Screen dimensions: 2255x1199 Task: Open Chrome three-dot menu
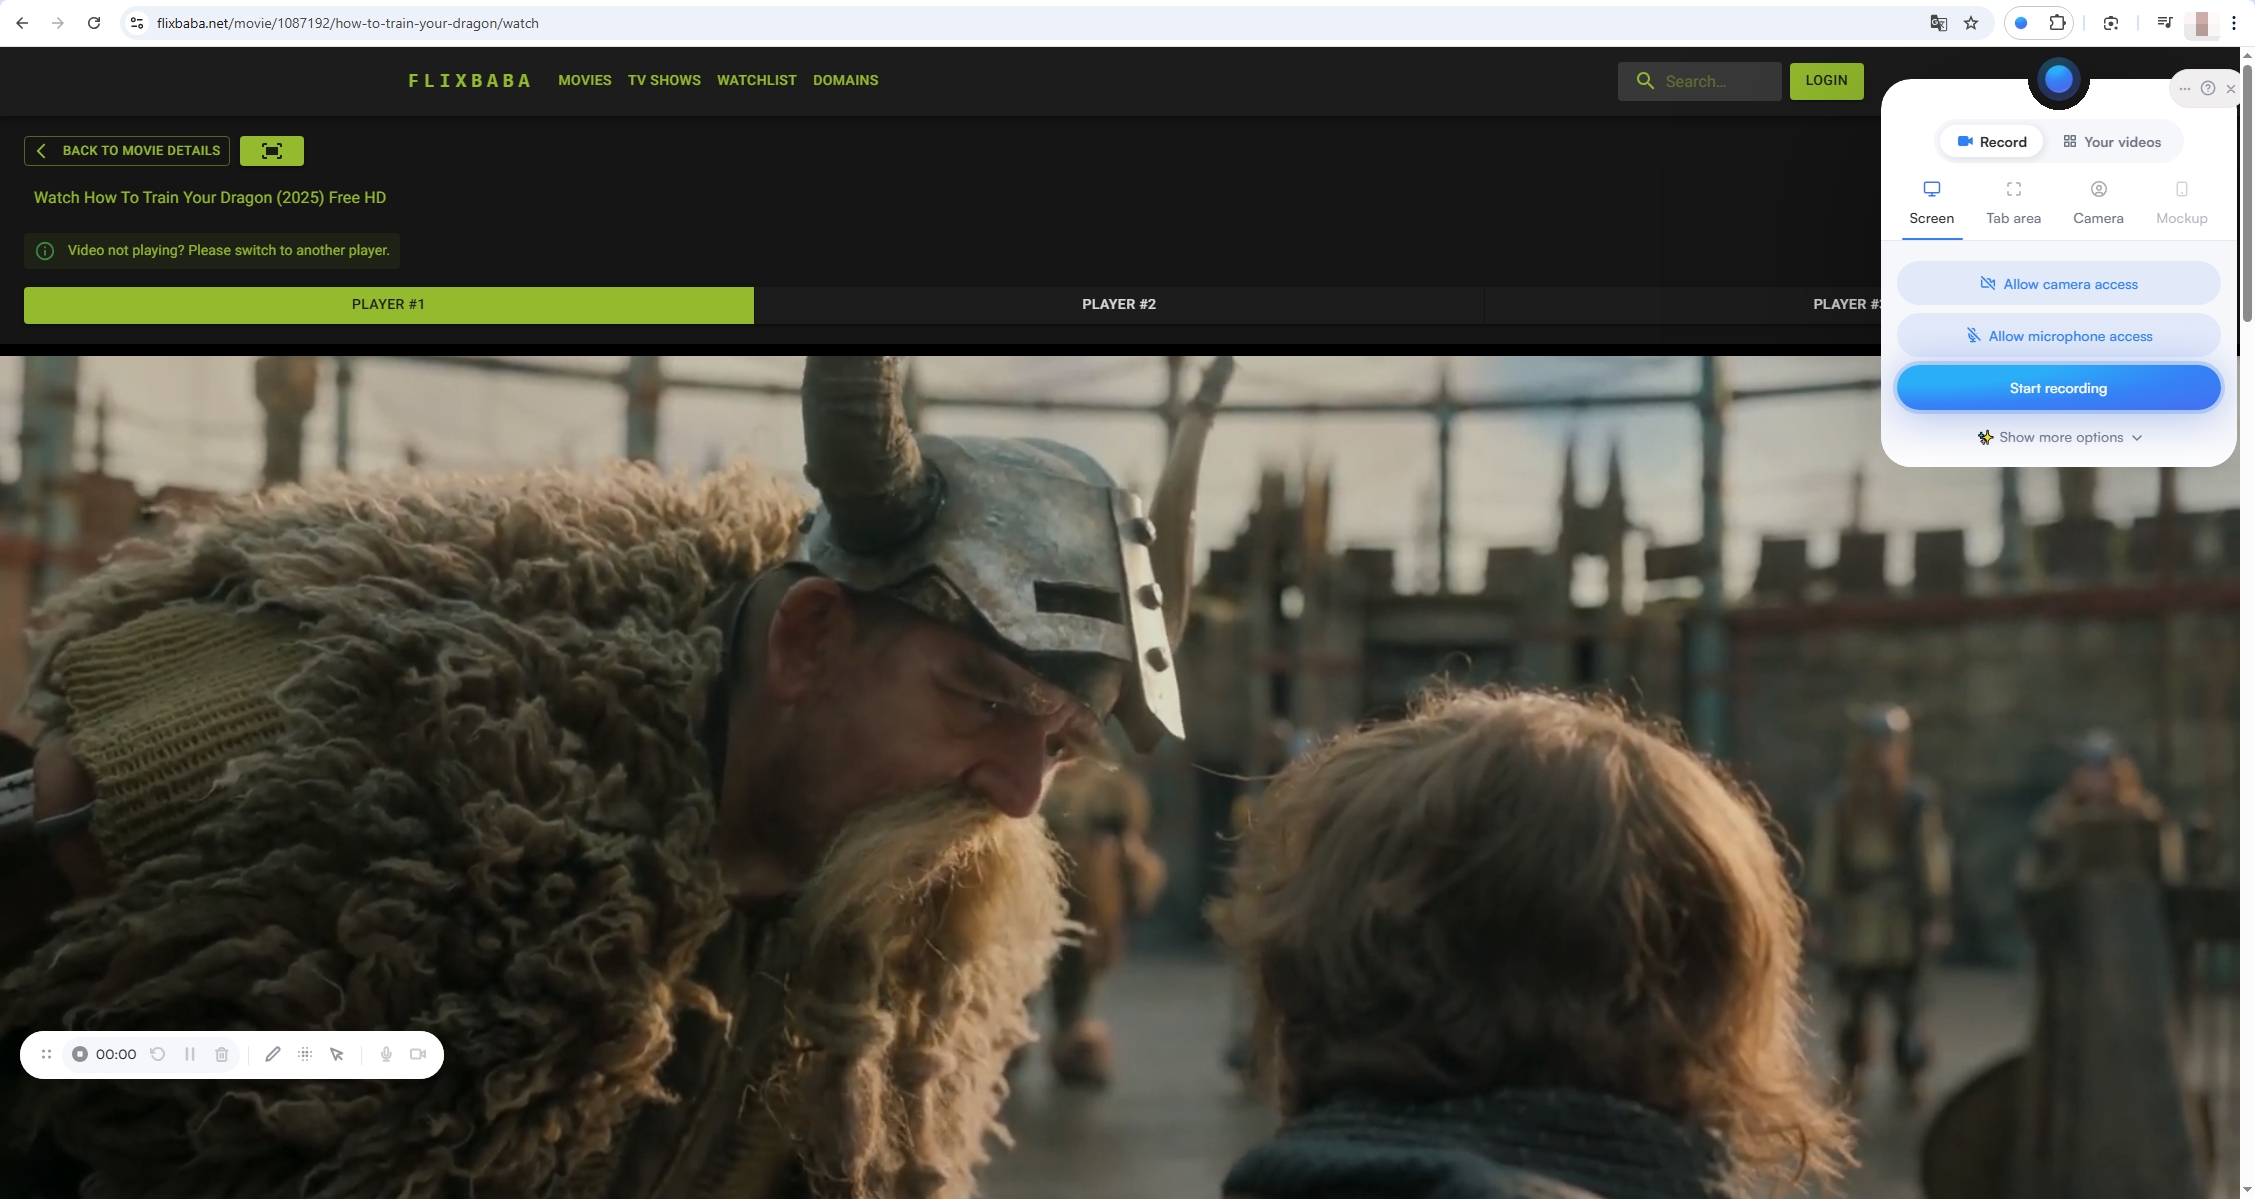(2234, 23)
